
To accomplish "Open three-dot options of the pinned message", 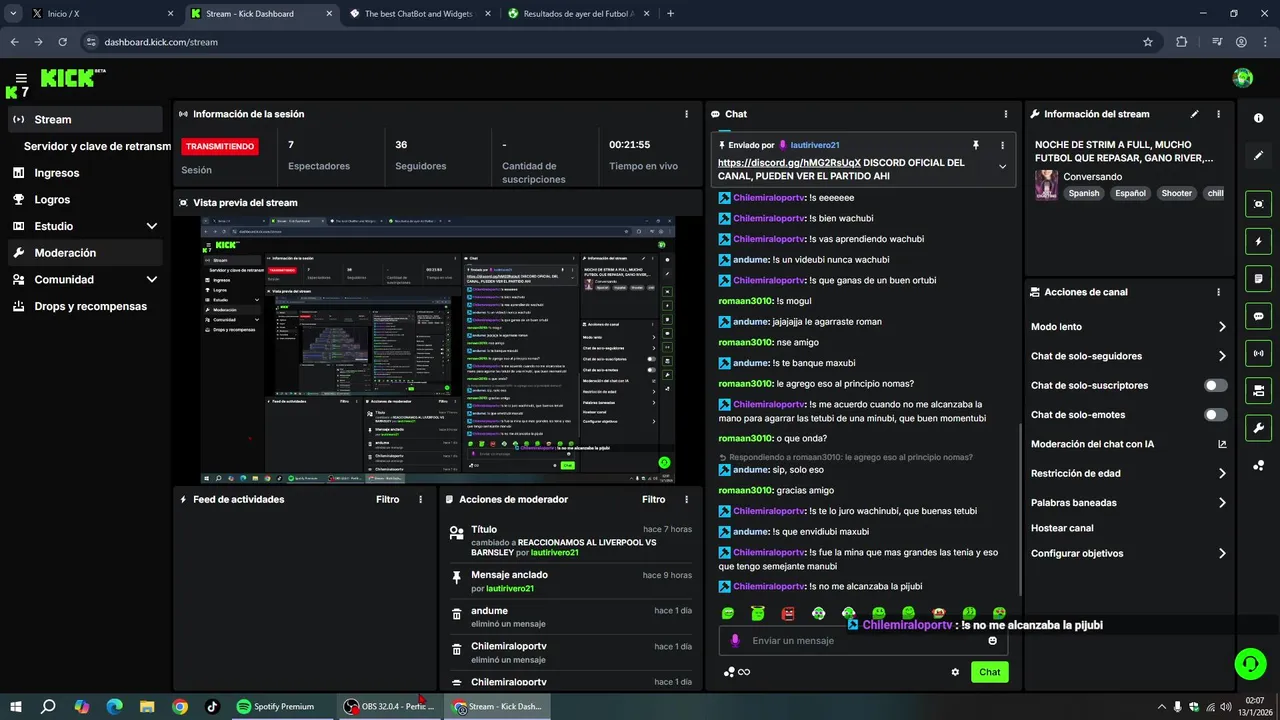I will (x=1002, y=145).
